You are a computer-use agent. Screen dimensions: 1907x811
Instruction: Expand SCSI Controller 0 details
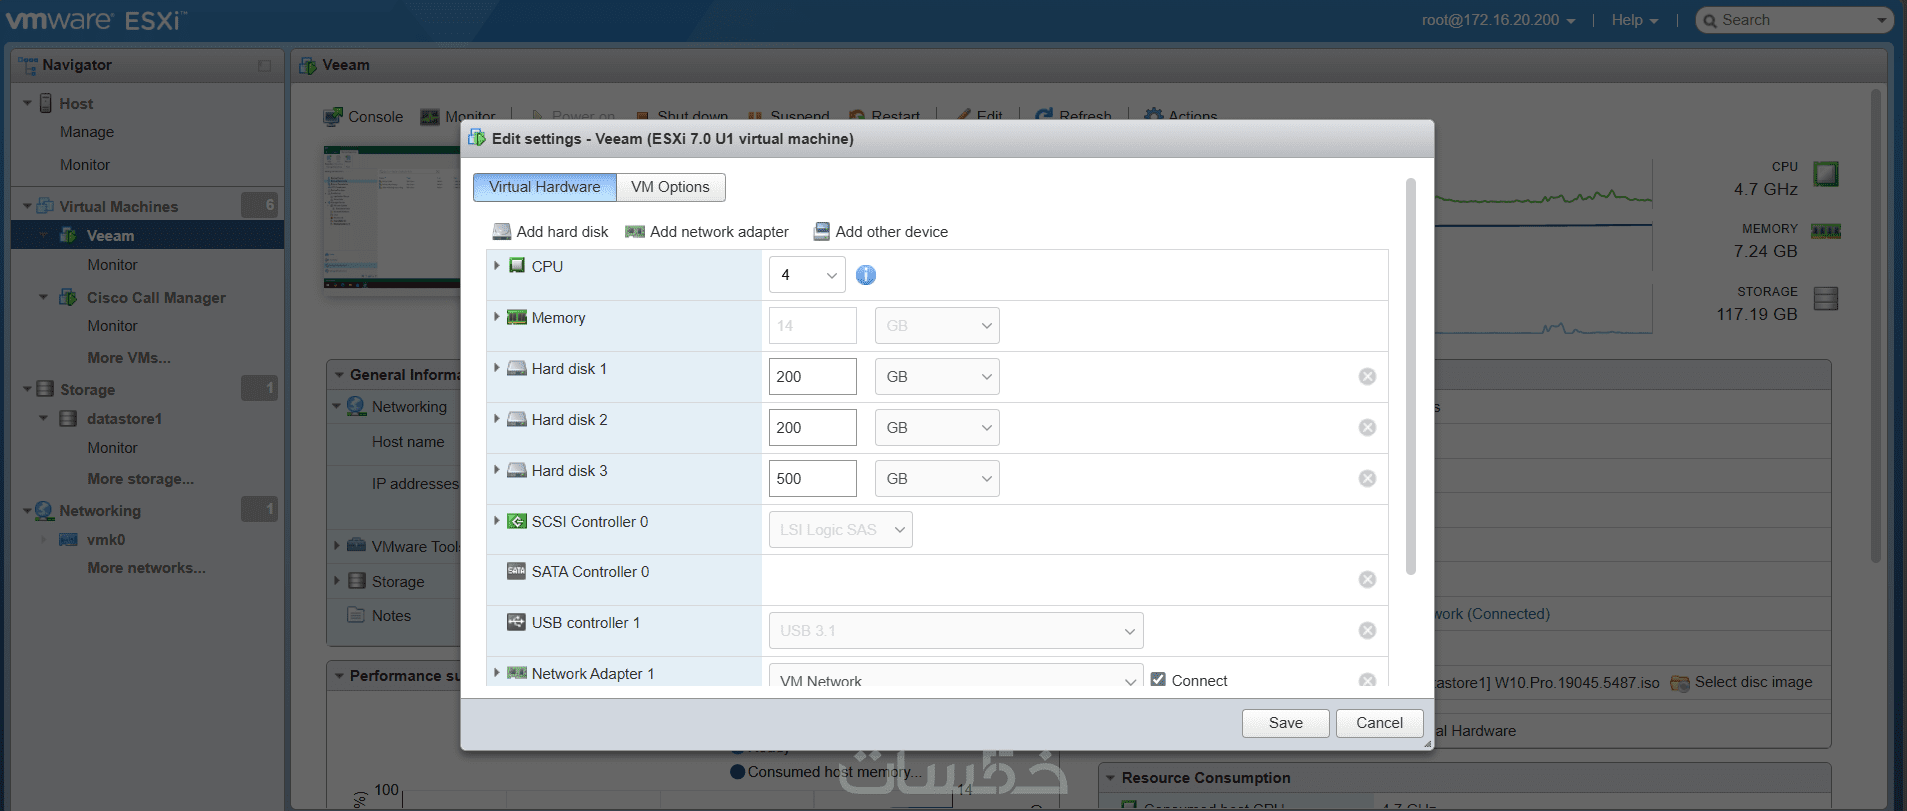pos(497,521)
